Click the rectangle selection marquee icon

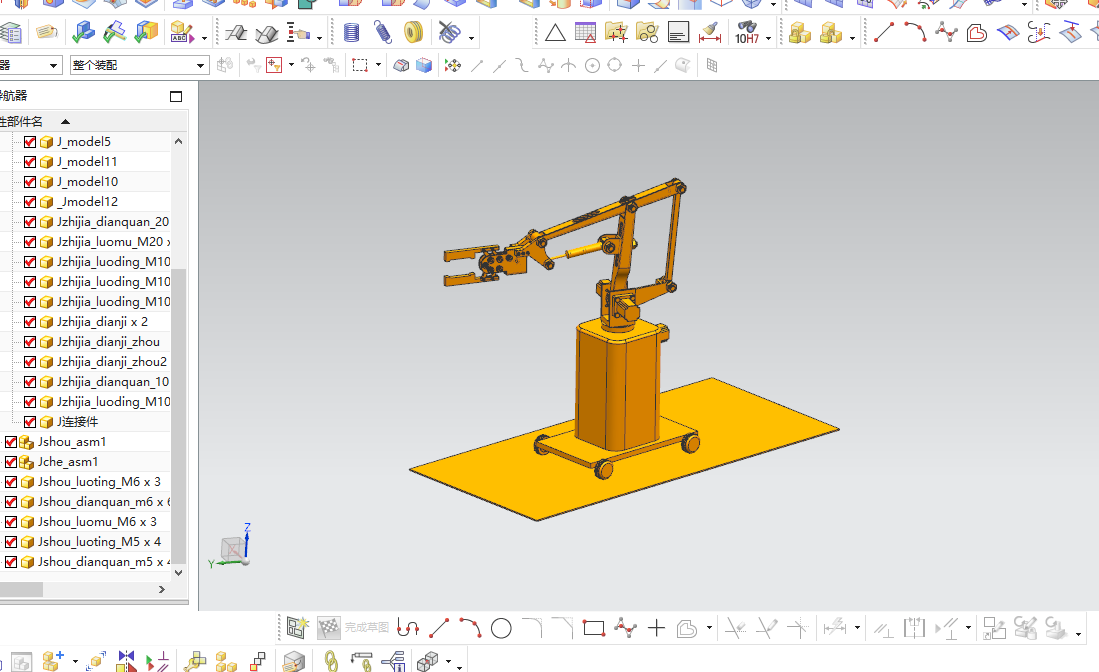[x=360, y=65]
